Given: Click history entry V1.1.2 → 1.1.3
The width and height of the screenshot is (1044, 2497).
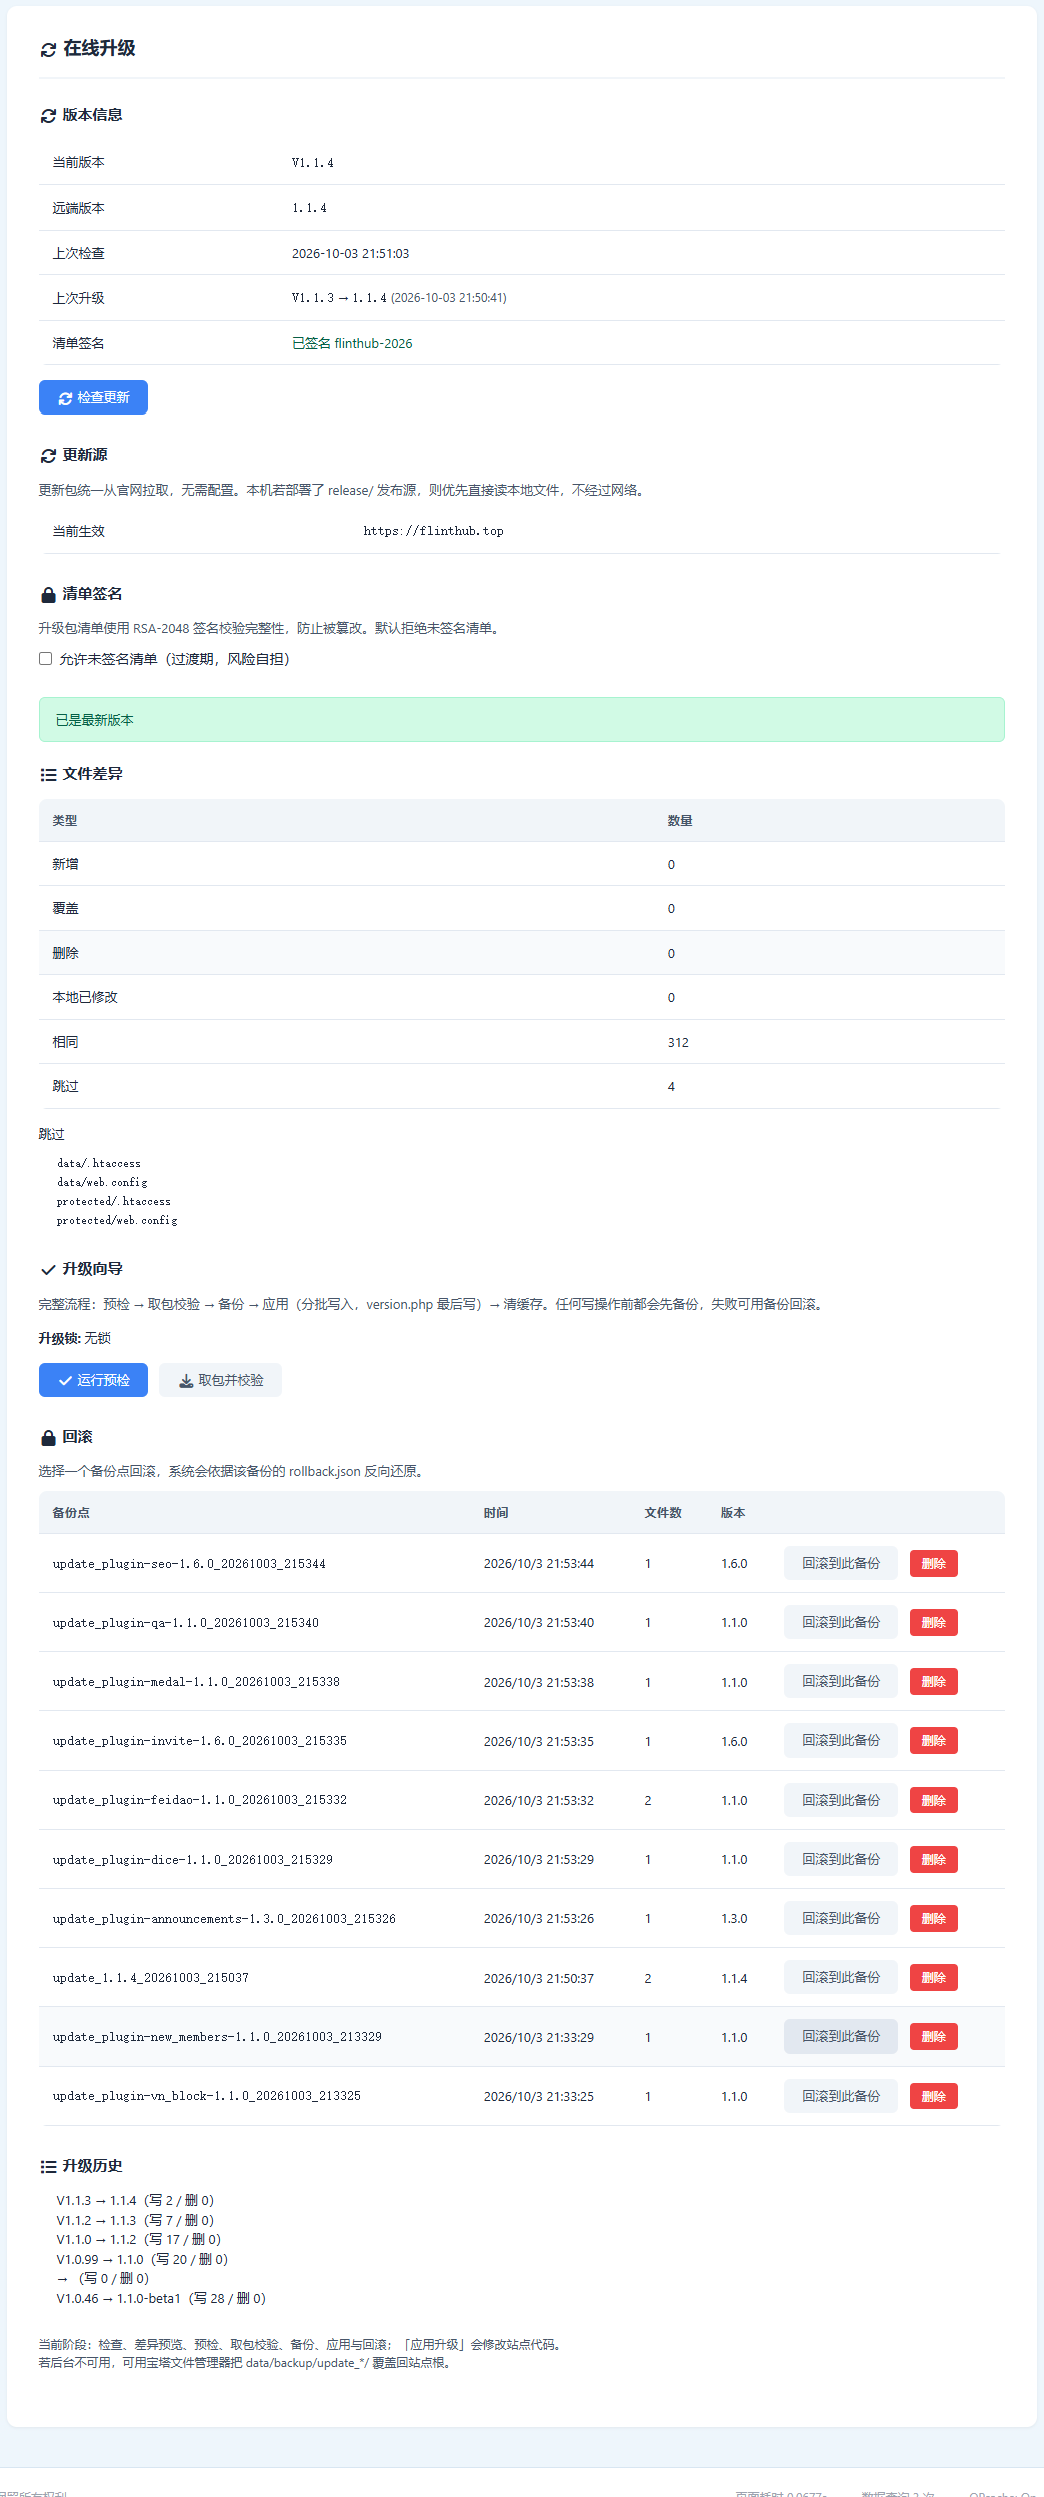Looking at the screenshot, I should tap(135, 2220).
